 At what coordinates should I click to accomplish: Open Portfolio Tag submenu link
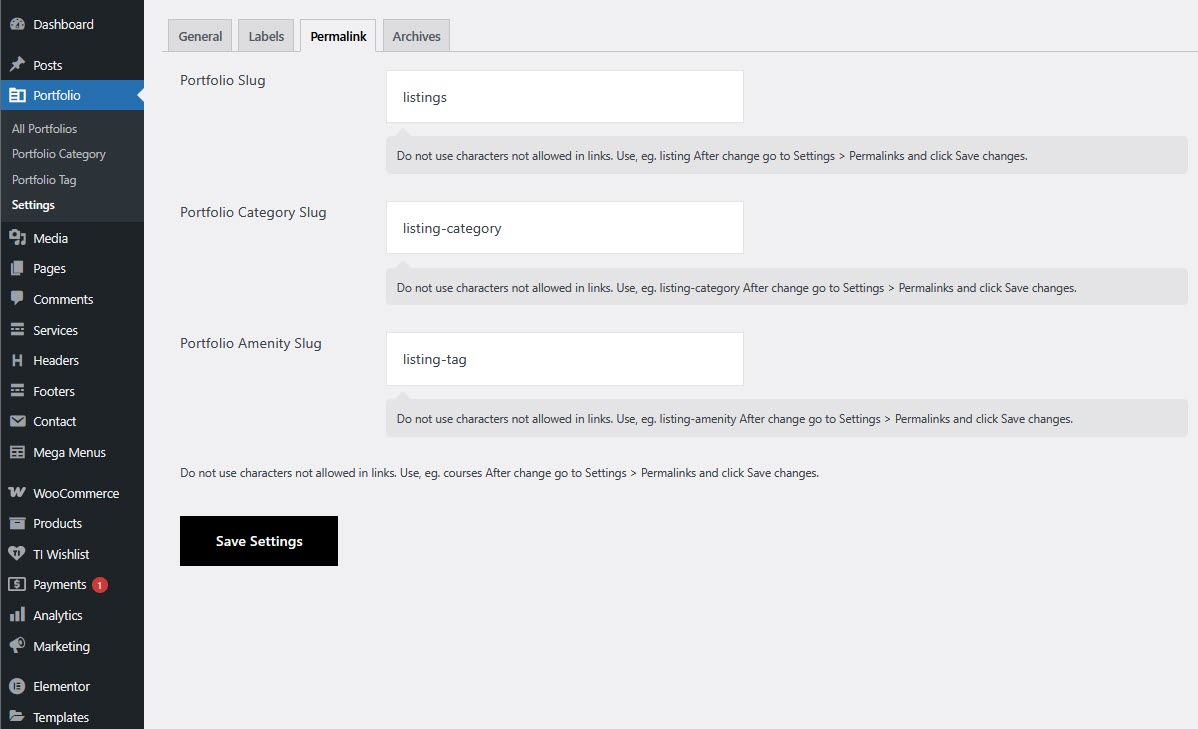pos(44,180)
